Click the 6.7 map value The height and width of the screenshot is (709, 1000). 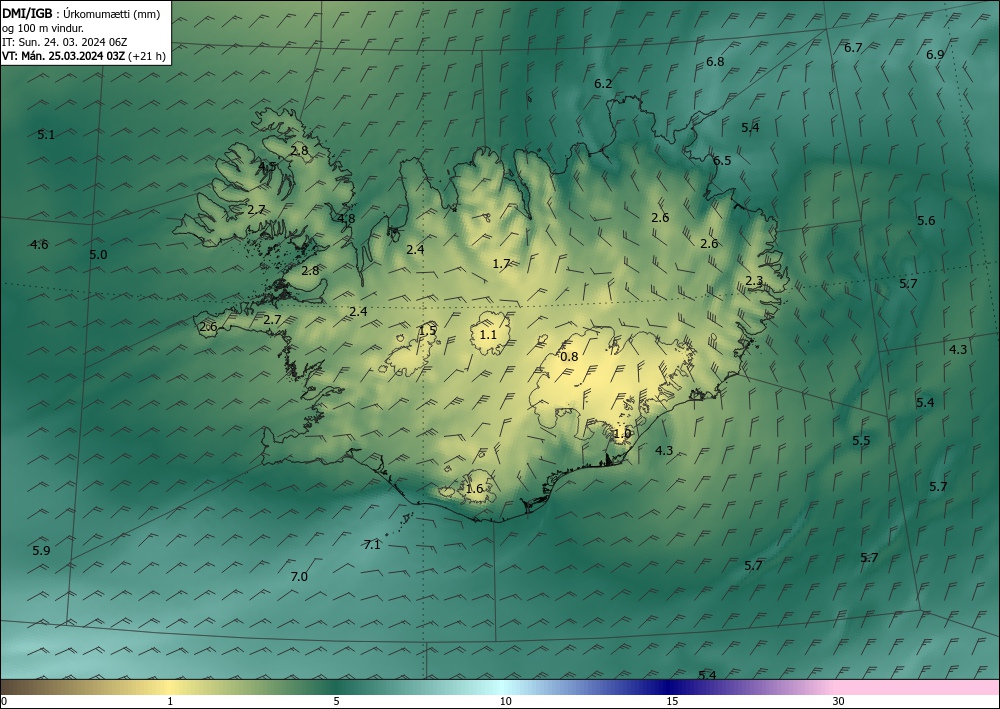[x=853, y=48]
